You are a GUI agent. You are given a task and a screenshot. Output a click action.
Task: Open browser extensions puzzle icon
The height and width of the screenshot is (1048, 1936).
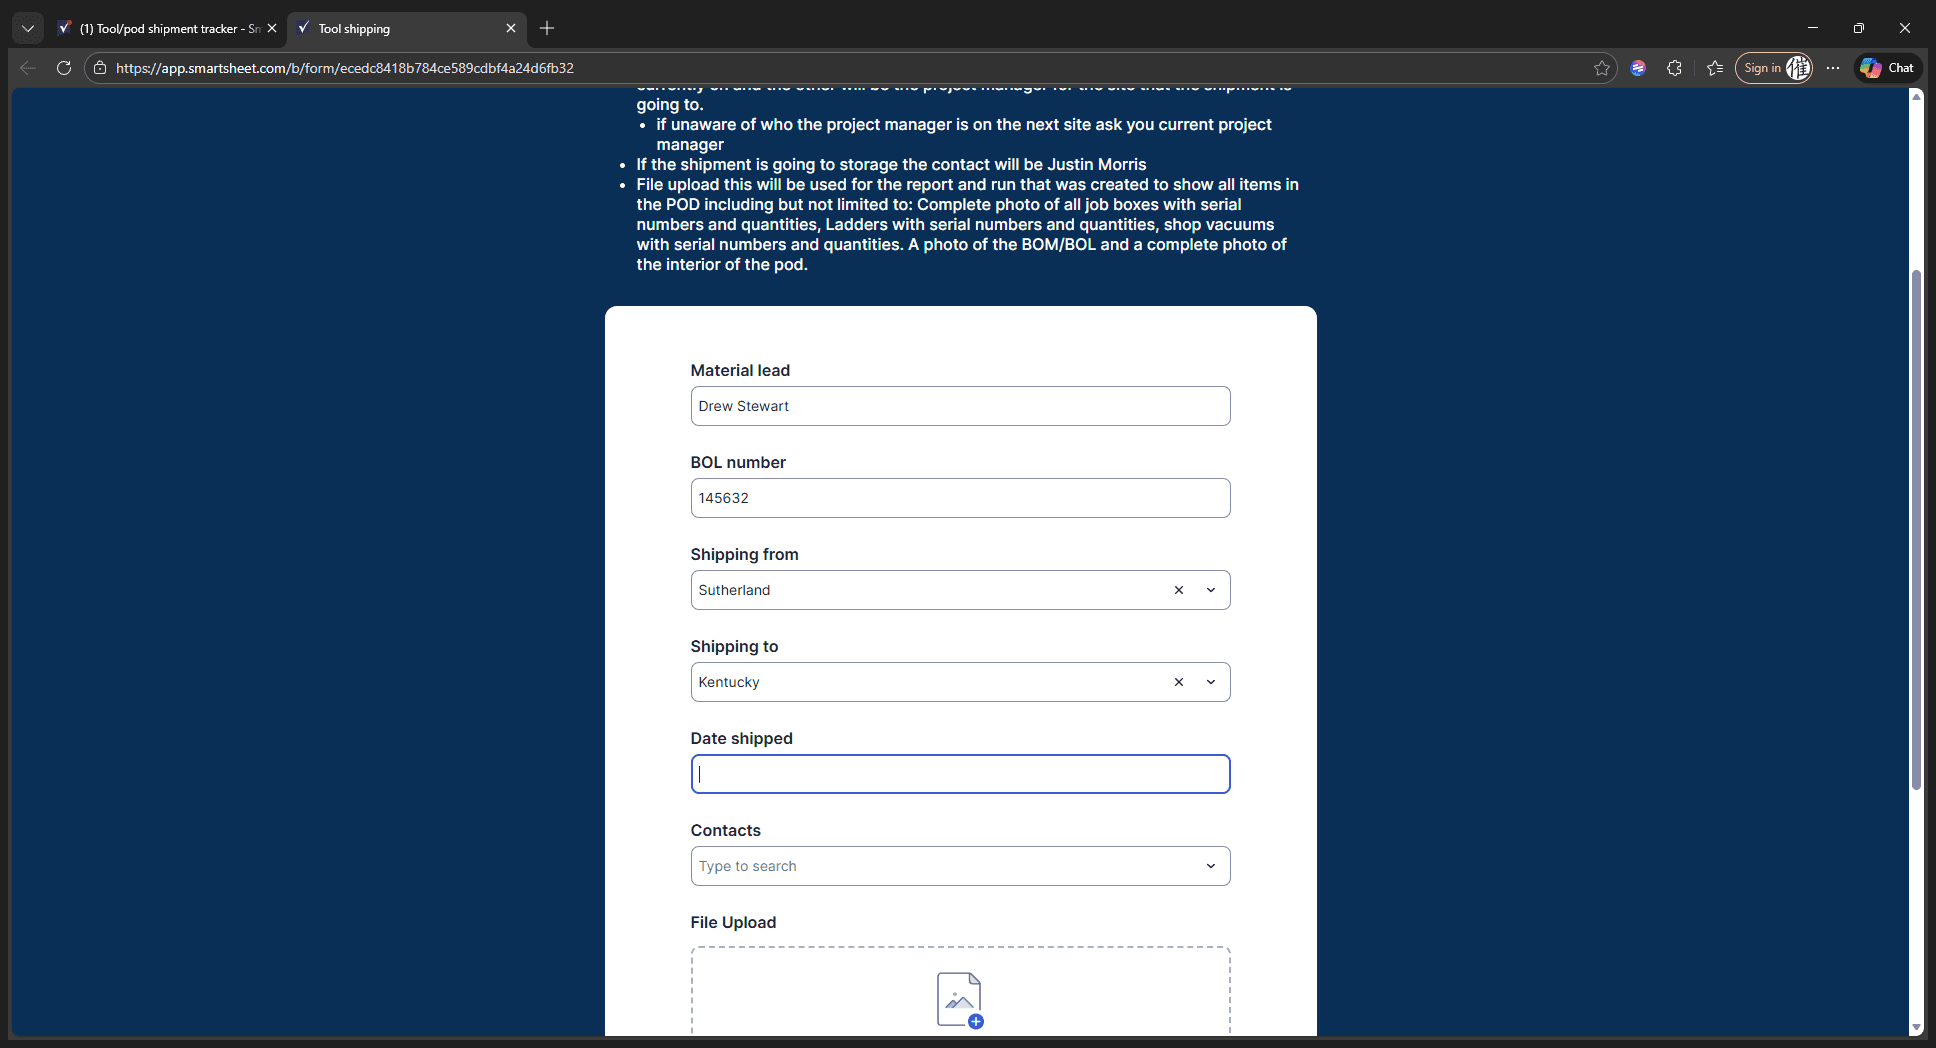[1675, 68]
